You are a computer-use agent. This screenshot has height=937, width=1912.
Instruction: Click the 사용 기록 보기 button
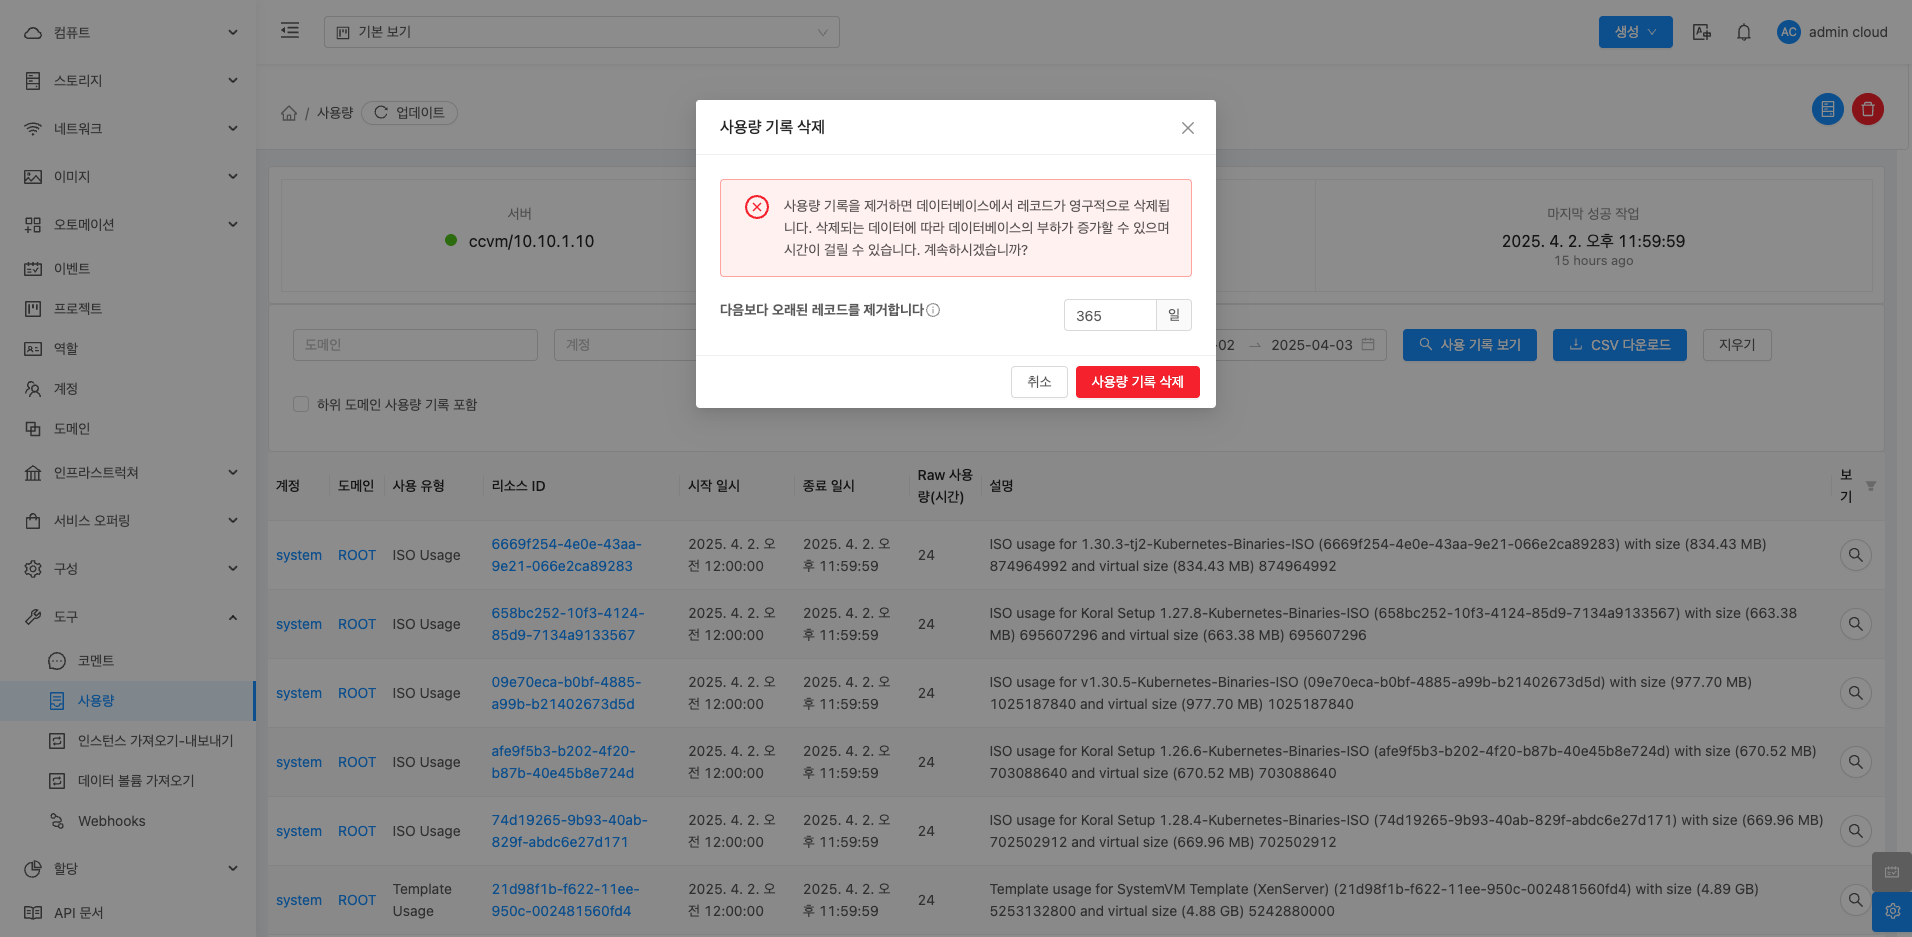tap(1470, 345)
